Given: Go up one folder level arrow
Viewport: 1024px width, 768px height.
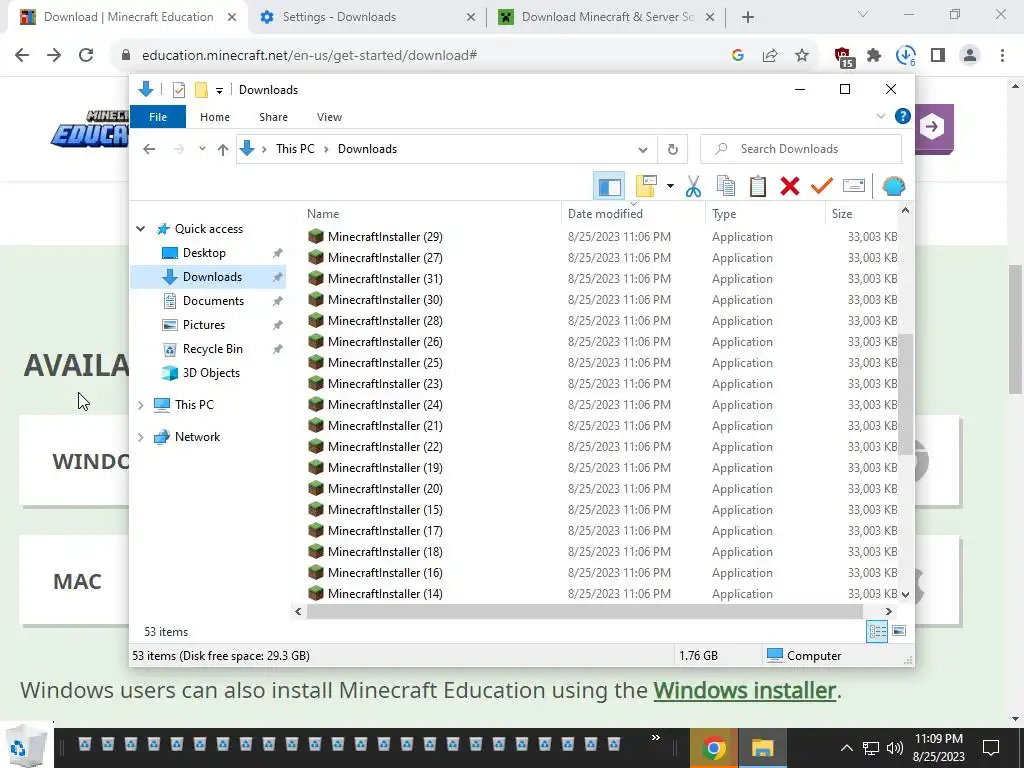Looking at the screenshot, I should pyautogui.click(x=223, y=150).
